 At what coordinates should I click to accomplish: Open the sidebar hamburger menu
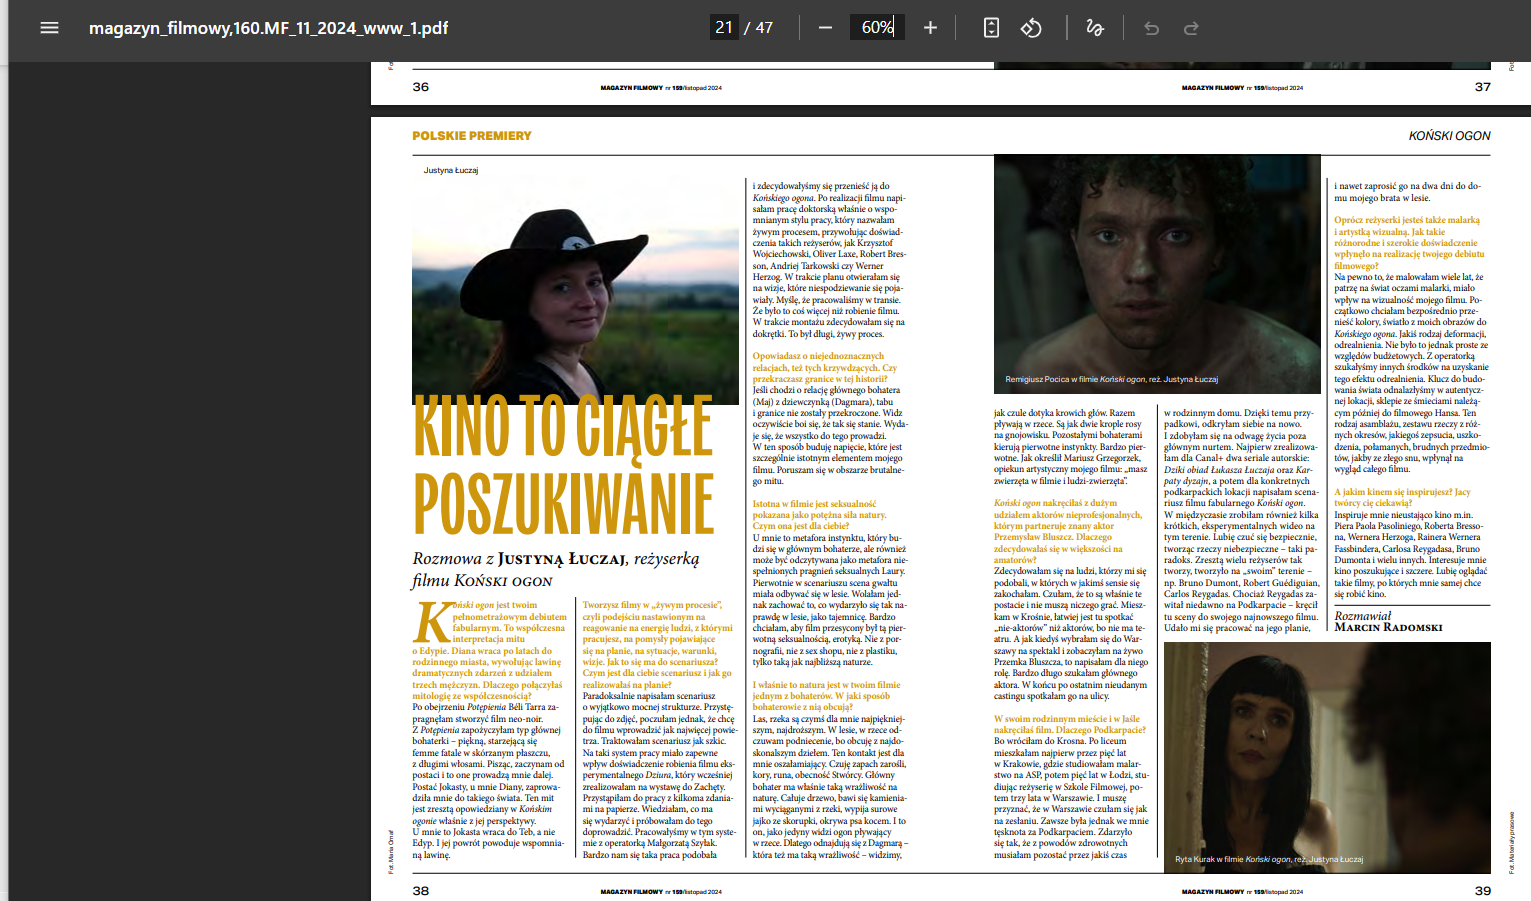tap(49, 28)
